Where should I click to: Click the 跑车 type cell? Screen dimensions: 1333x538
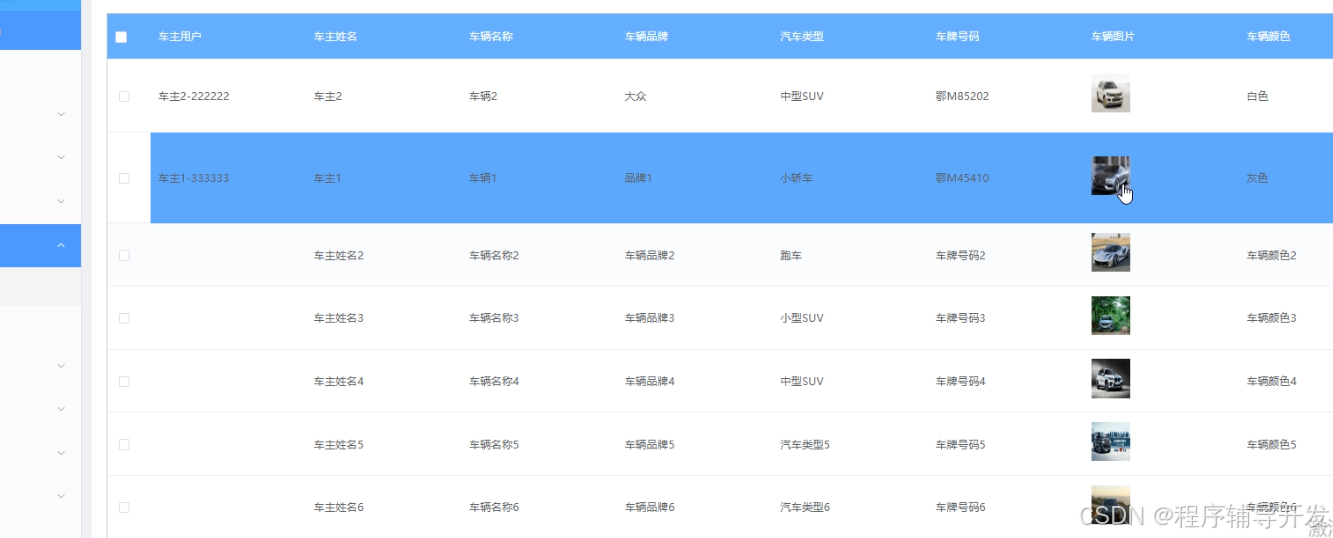click(x=791, y=255)
